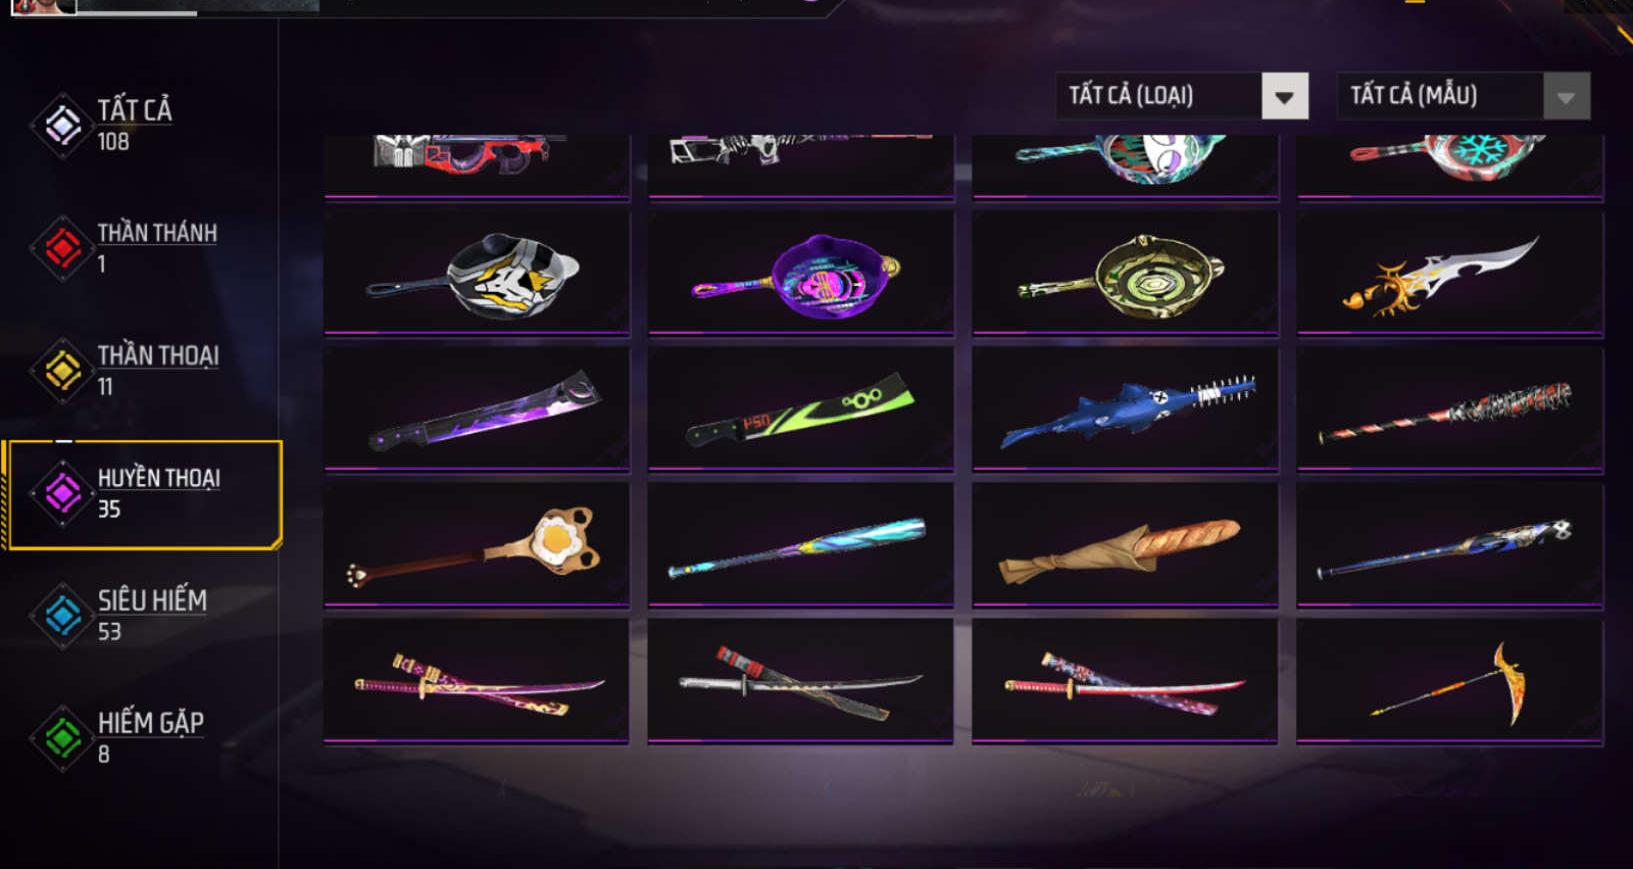Click the green Hiếm Gặp diamond icon
The height and width of the screenshot is (869, 1633).
click(63, 738)
